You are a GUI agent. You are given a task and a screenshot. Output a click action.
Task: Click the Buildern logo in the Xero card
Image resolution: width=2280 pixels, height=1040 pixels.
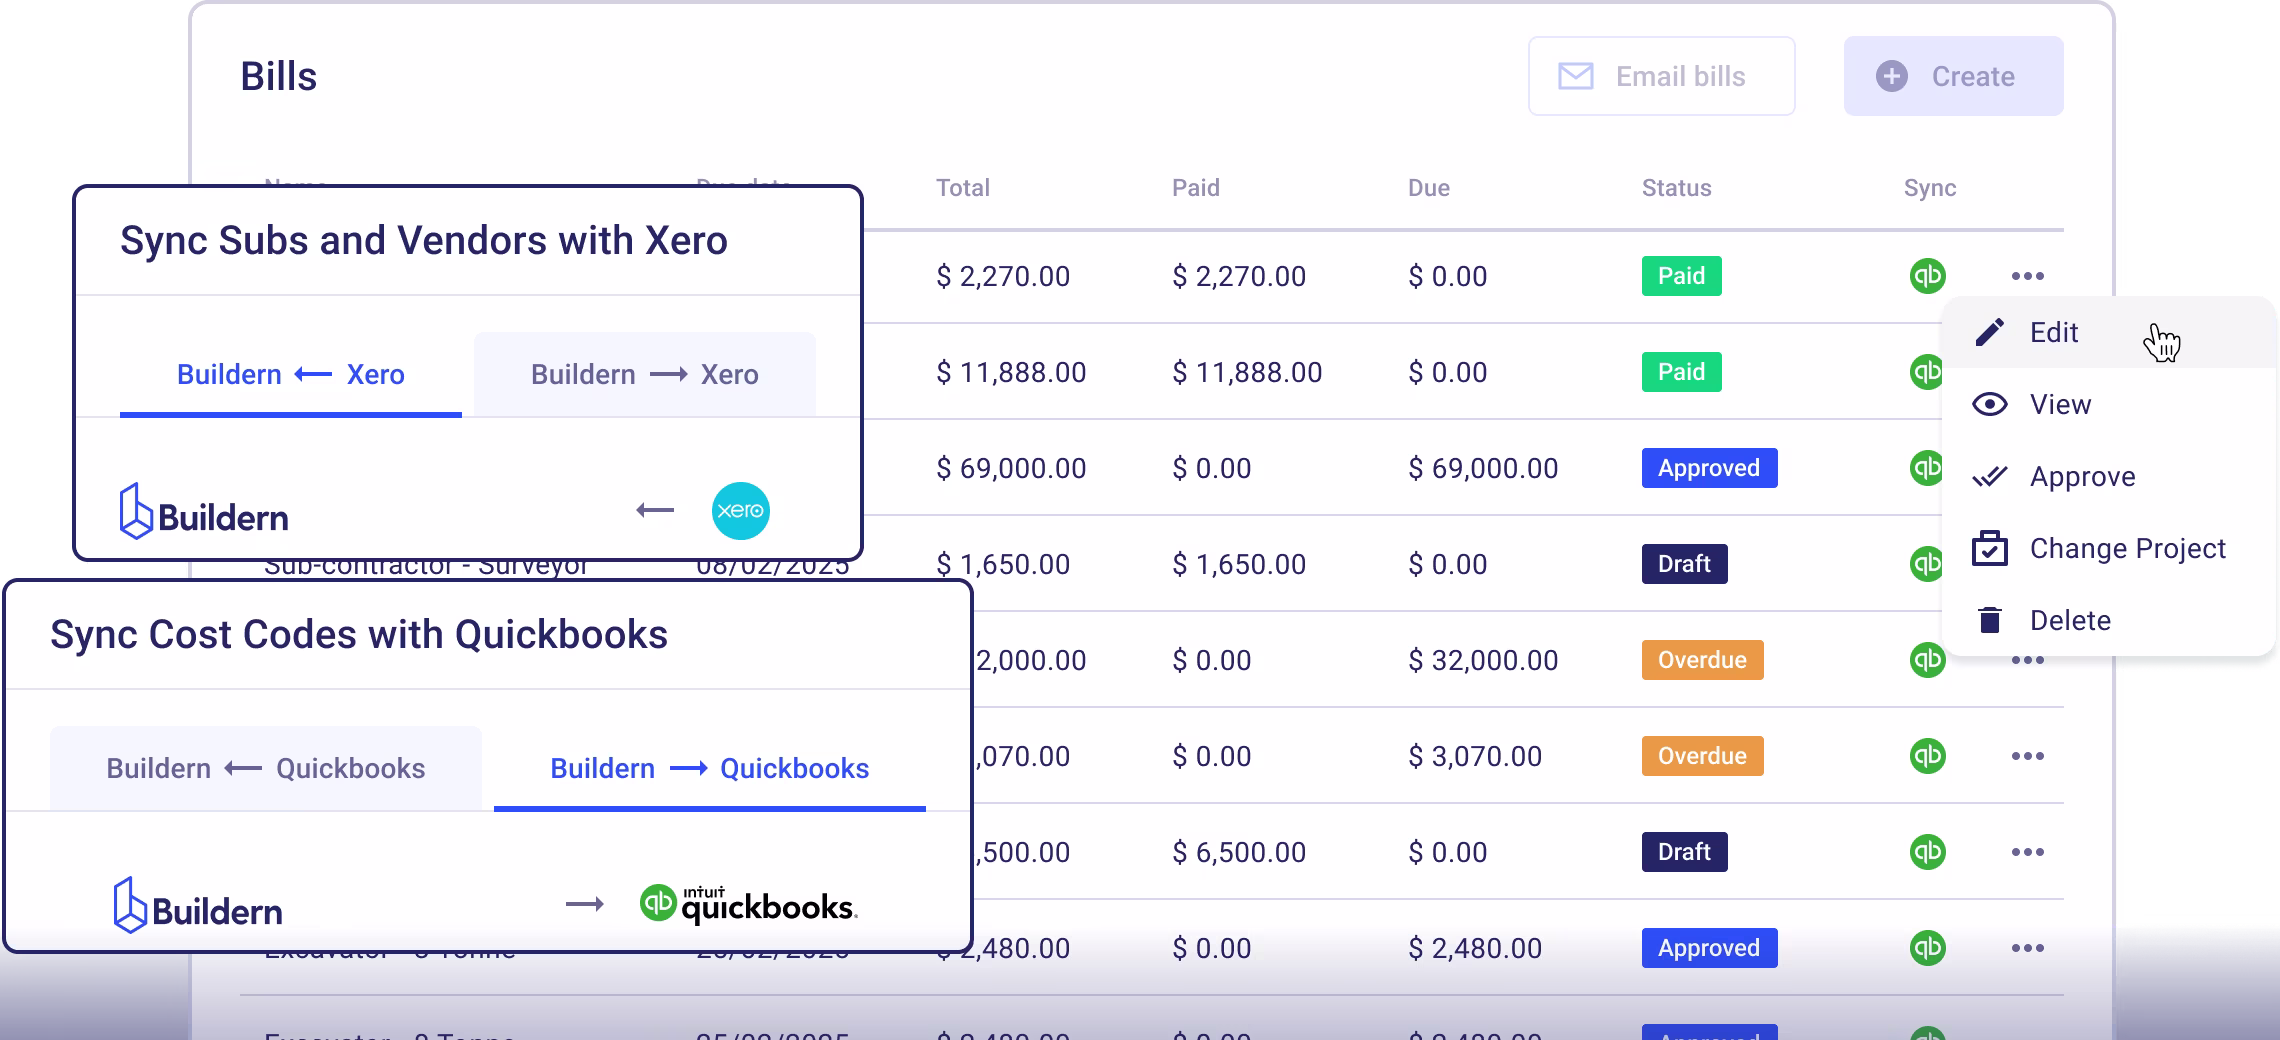pos(204,512)
